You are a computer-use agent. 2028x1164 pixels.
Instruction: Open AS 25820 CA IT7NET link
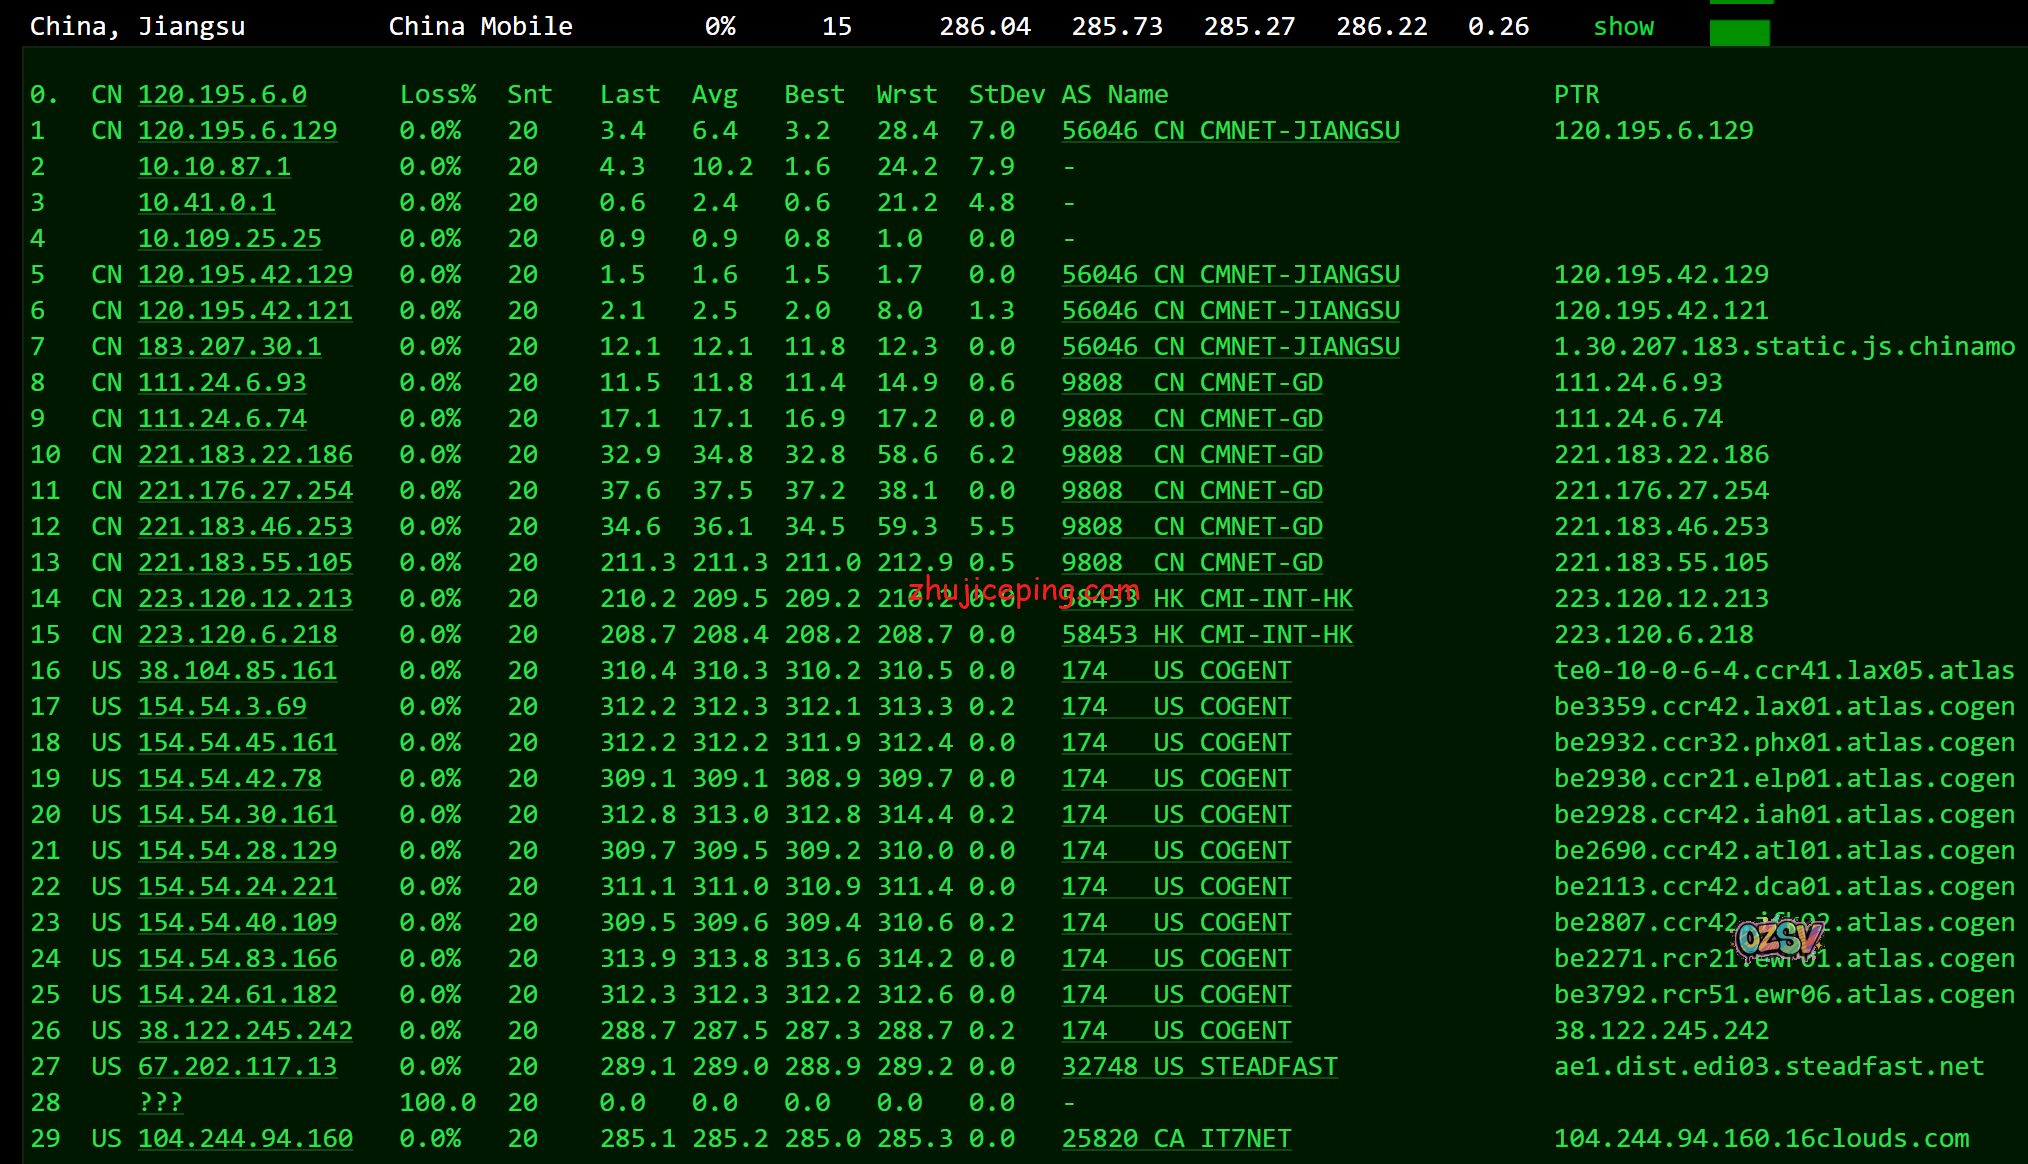coord(1176,1139)
